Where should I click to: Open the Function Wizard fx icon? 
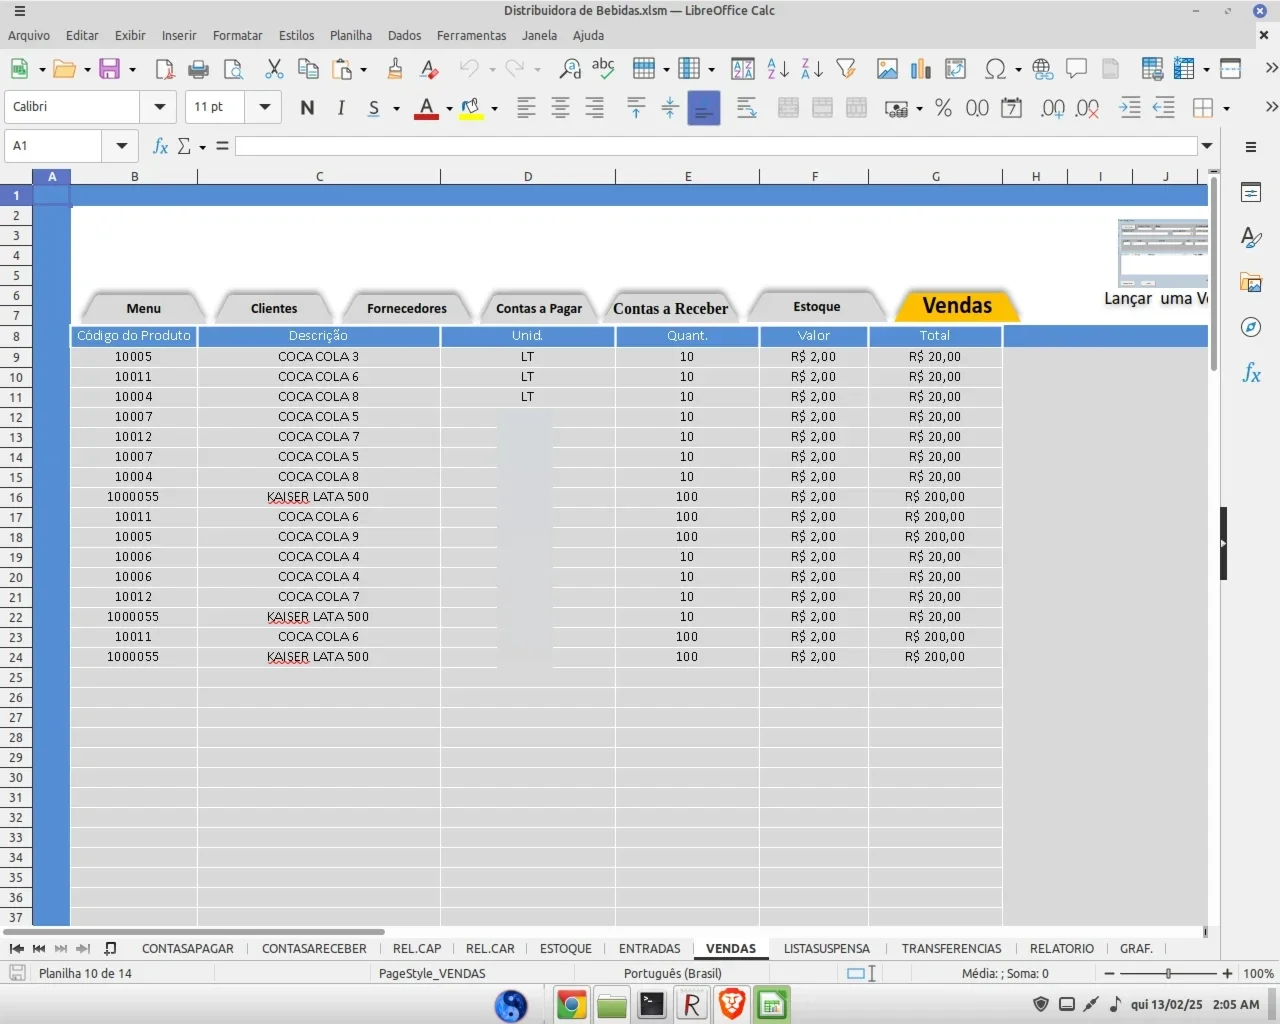pyautogui.click(x=160, y=146)
